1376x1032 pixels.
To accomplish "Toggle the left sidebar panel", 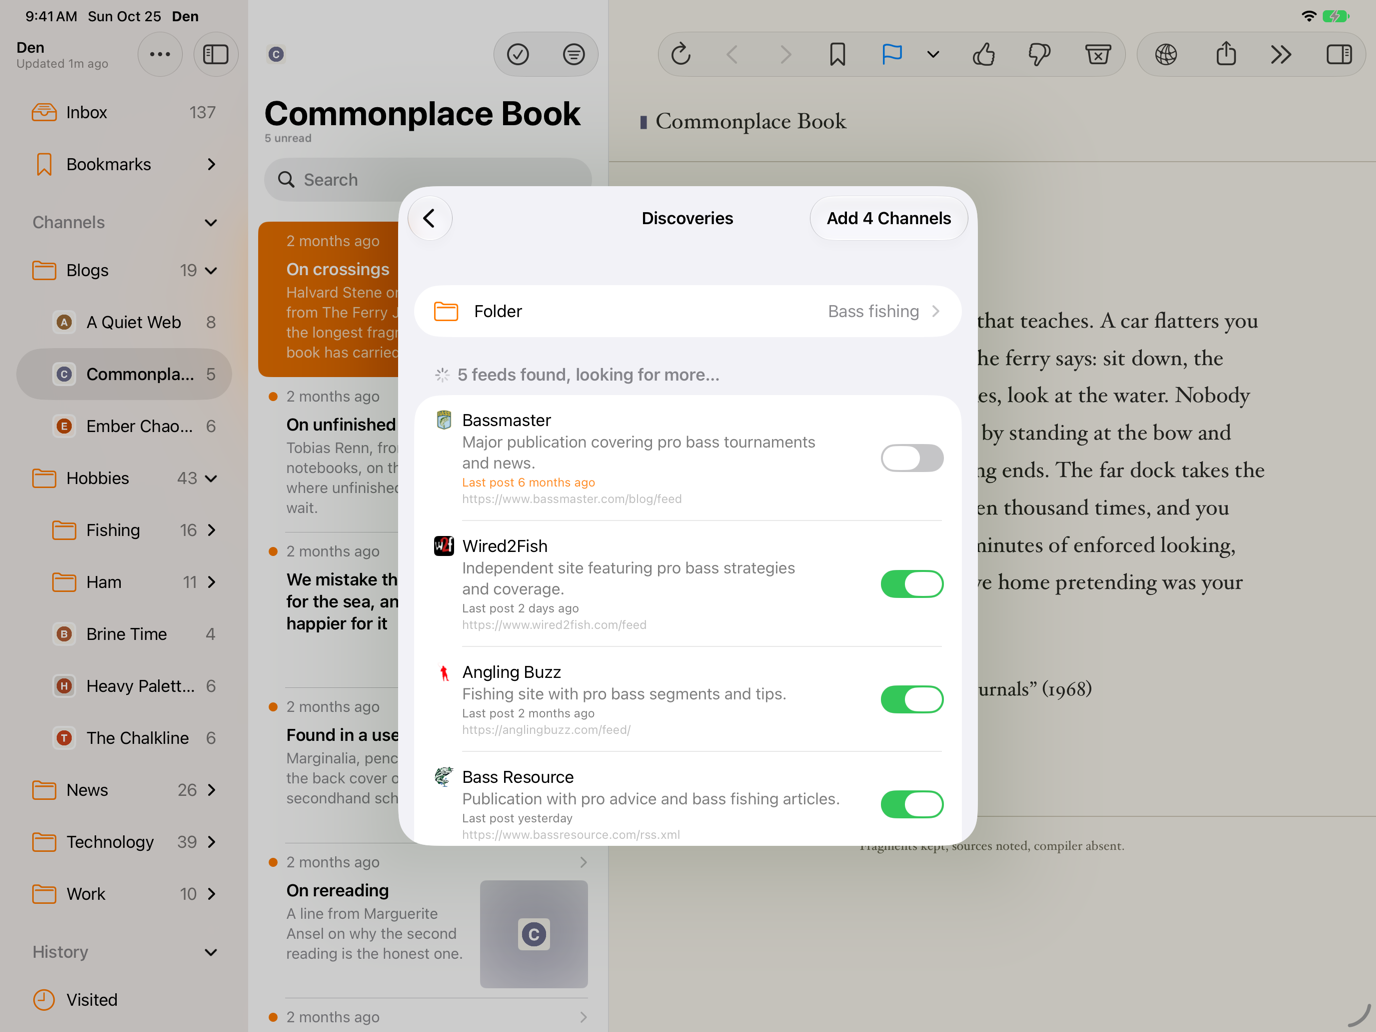I will 216,54.
